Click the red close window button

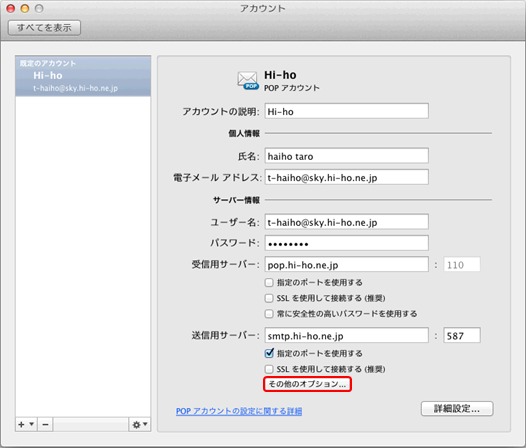pyautogui.click(x=11, y=8)
